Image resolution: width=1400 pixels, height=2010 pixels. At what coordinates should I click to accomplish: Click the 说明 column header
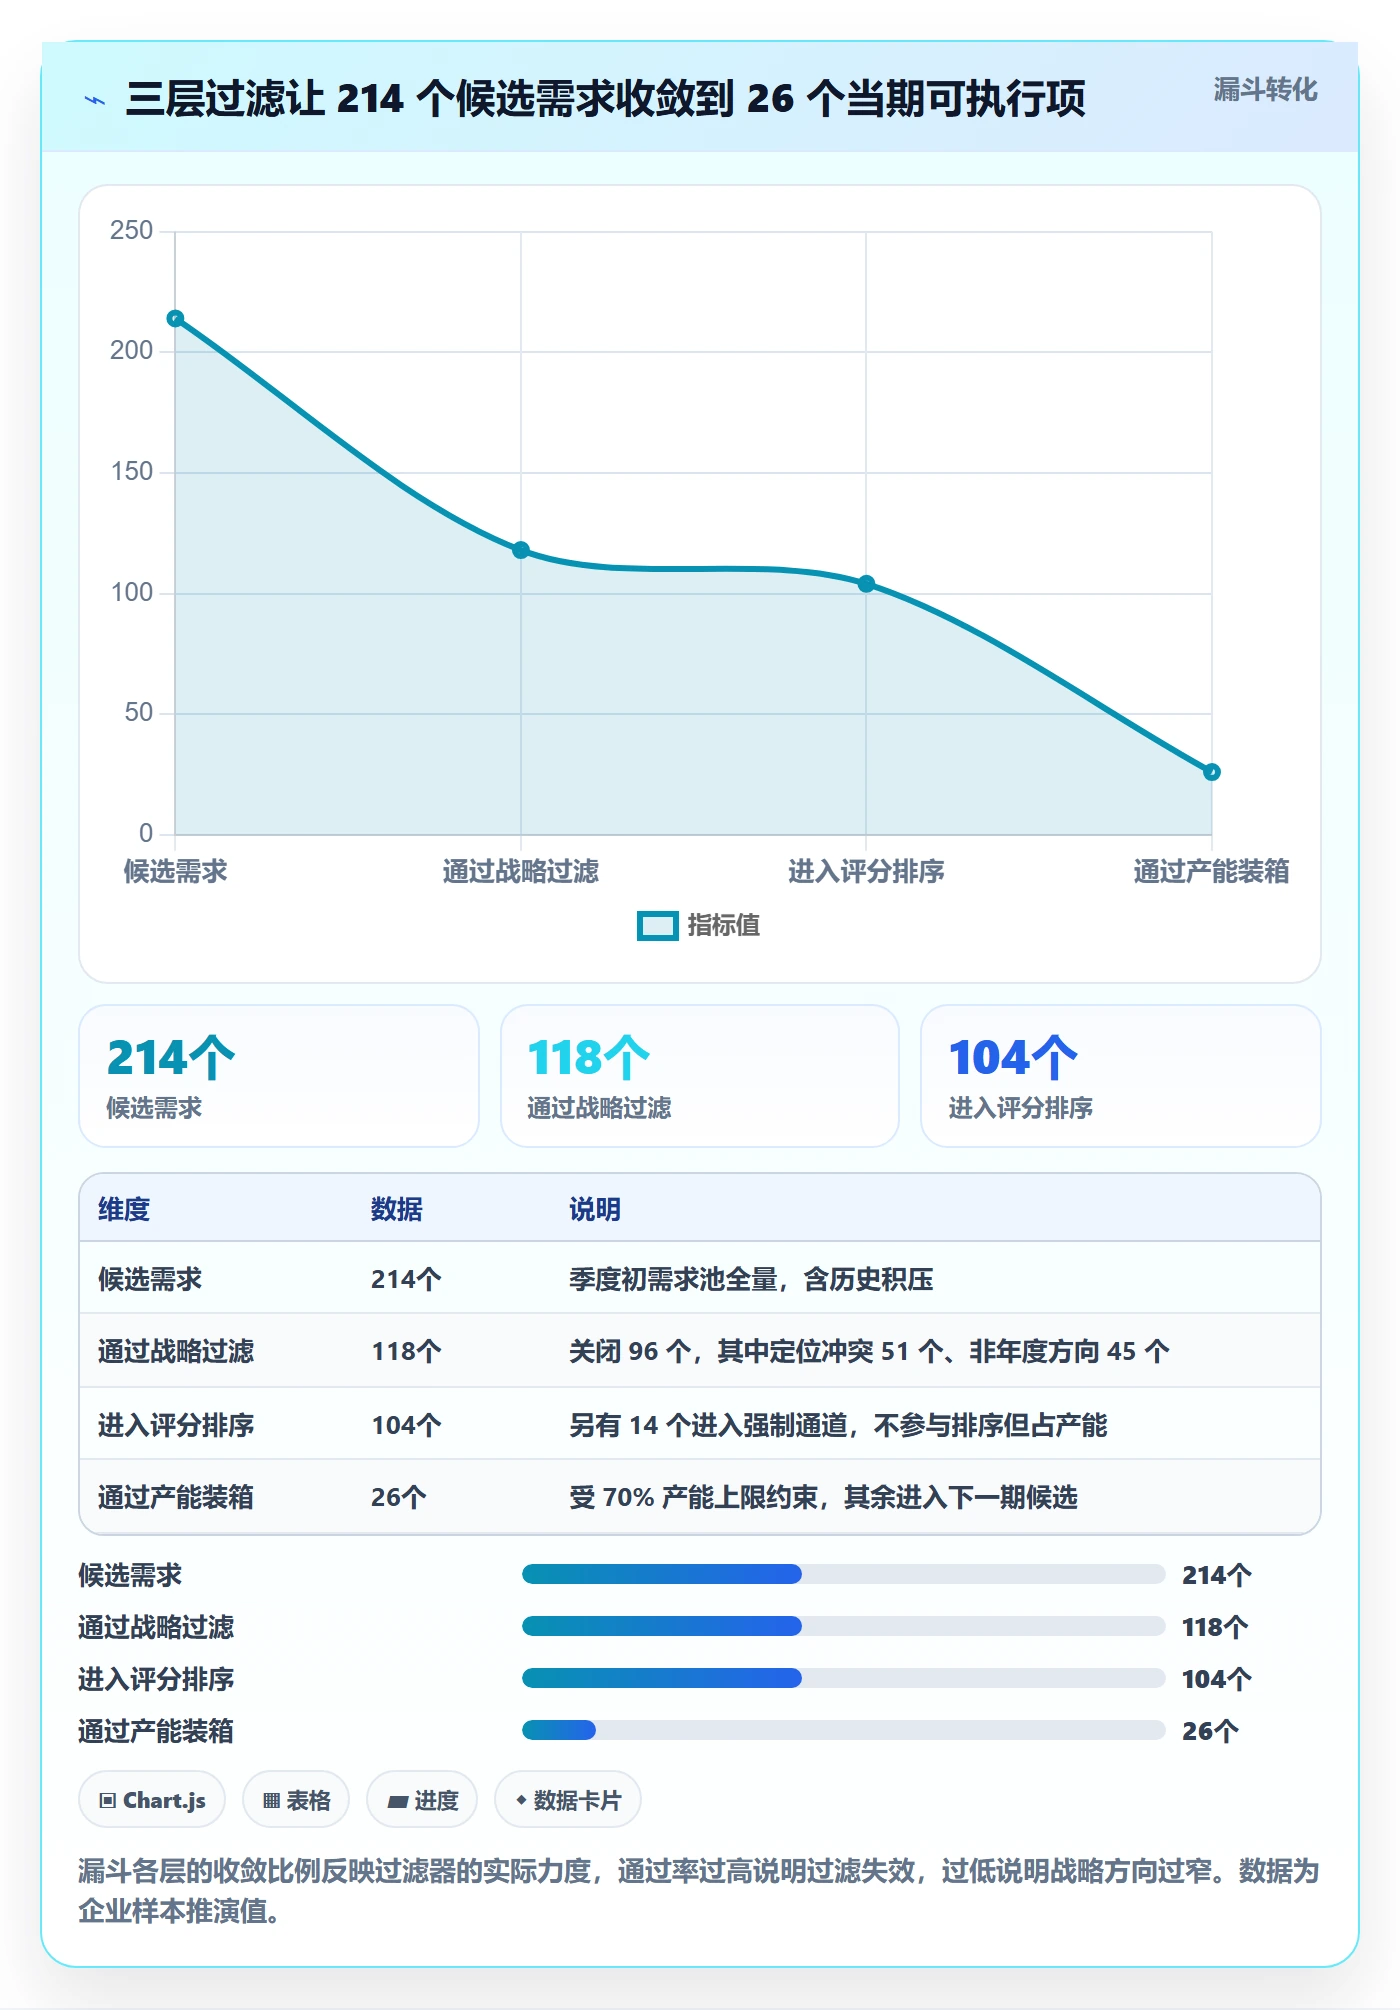(595, 1209)
